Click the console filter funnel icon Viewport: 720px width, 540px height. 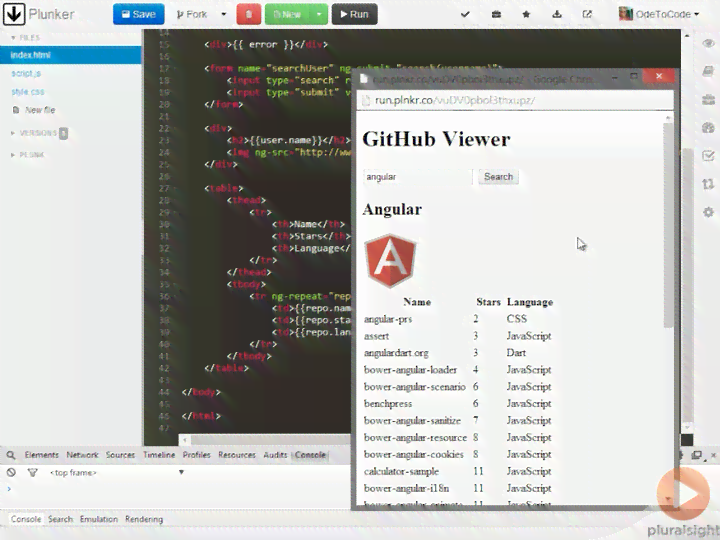click(x=32, y=472)
